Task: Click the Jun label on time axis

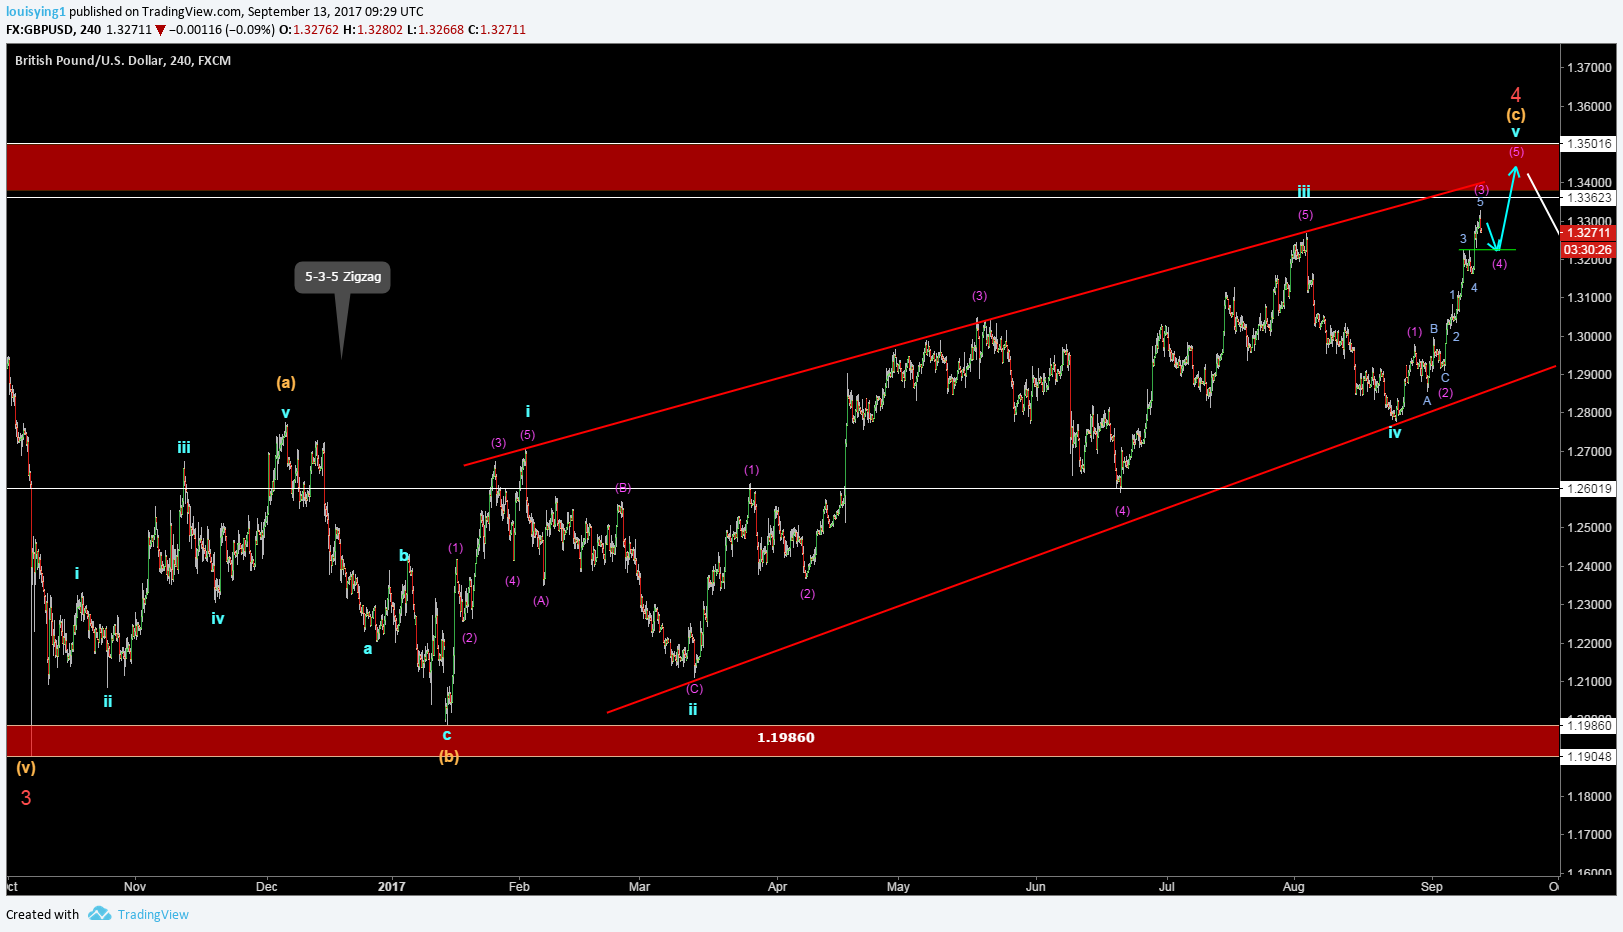Action: 1036,887
